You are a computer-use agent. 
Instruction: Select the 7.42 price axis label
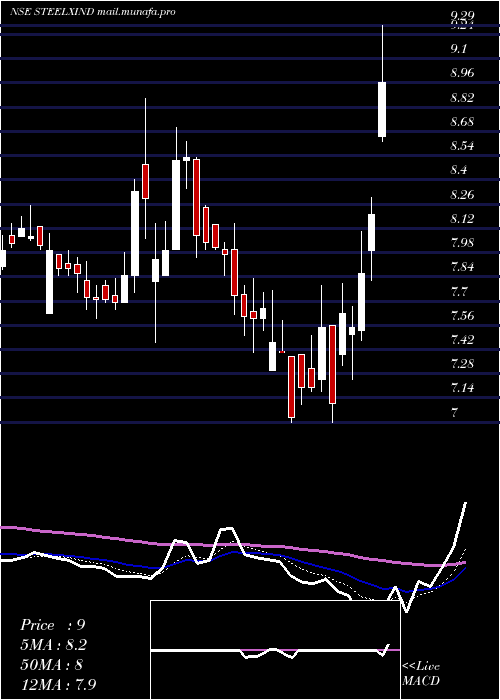(x=462, y=340)
